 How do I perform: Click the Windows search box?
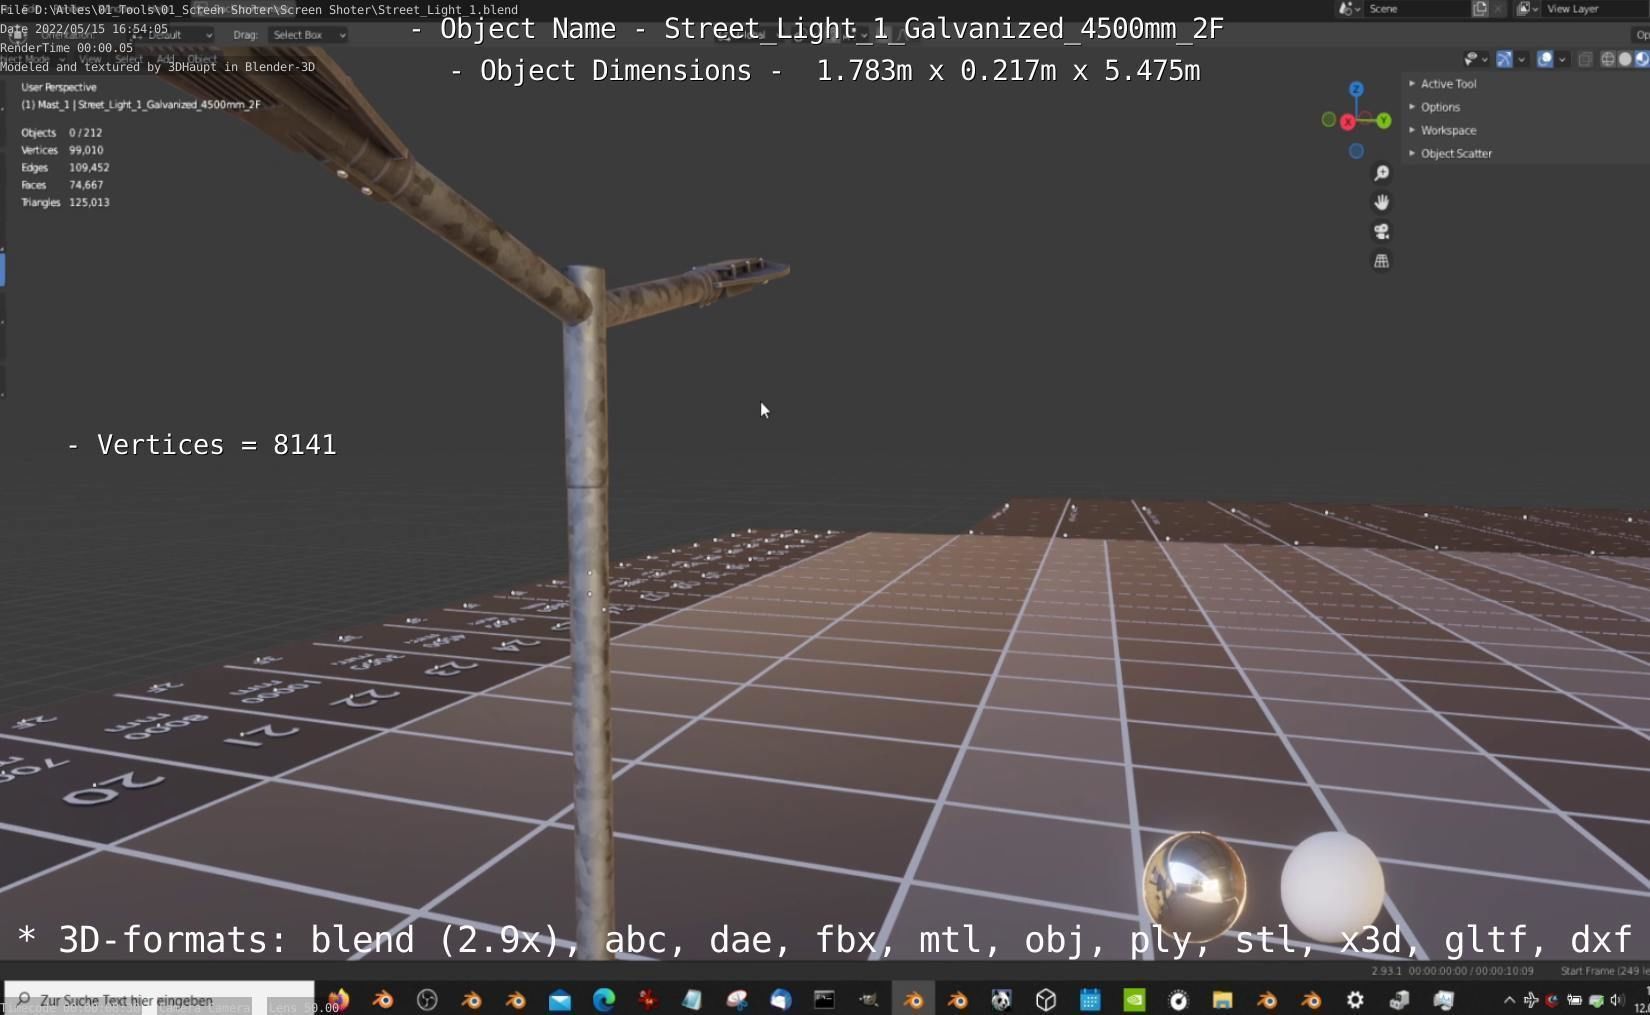coord(160,999)
